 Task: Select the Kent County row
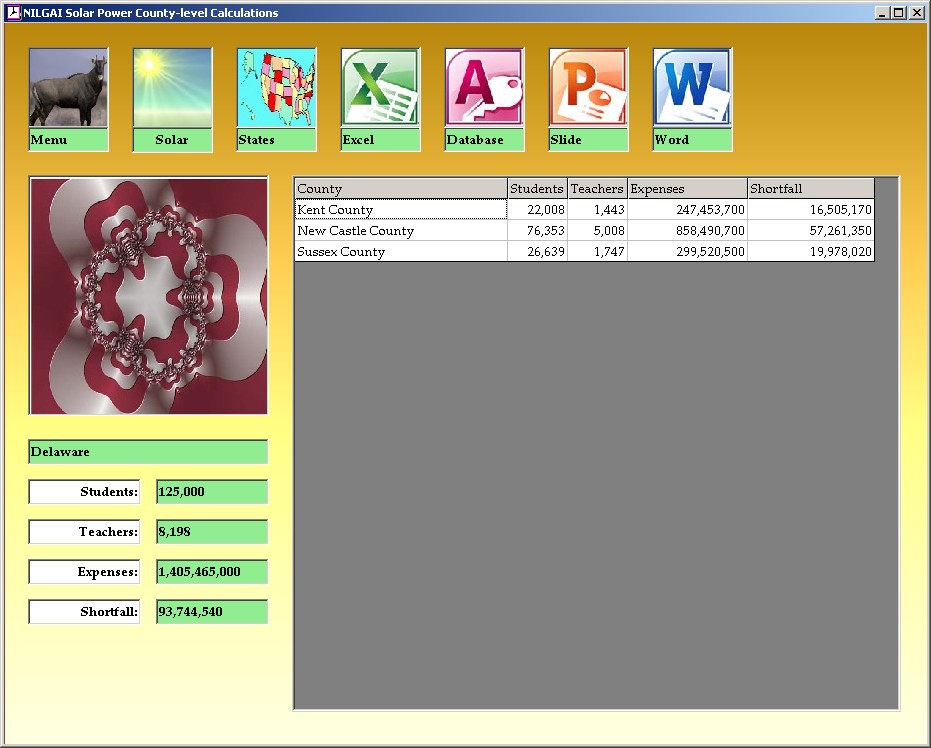(400, 210)
